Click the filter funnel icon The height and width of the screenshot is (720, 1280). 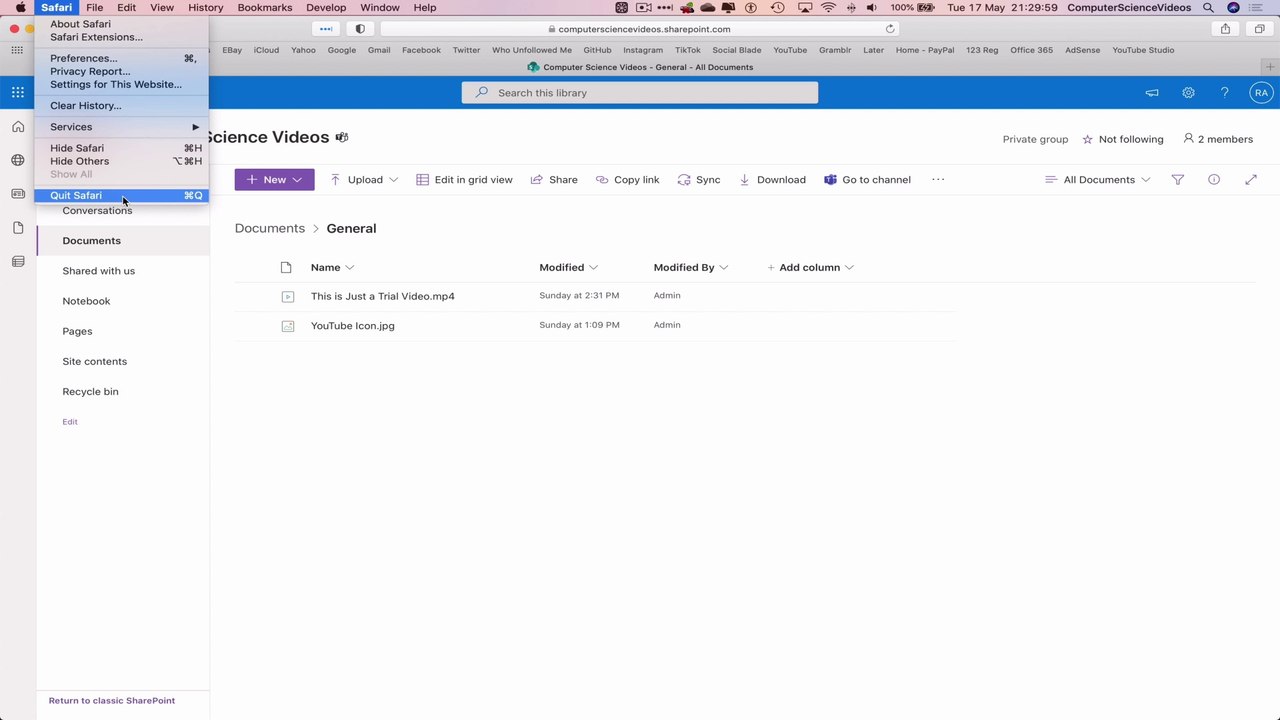[1178, 180]
